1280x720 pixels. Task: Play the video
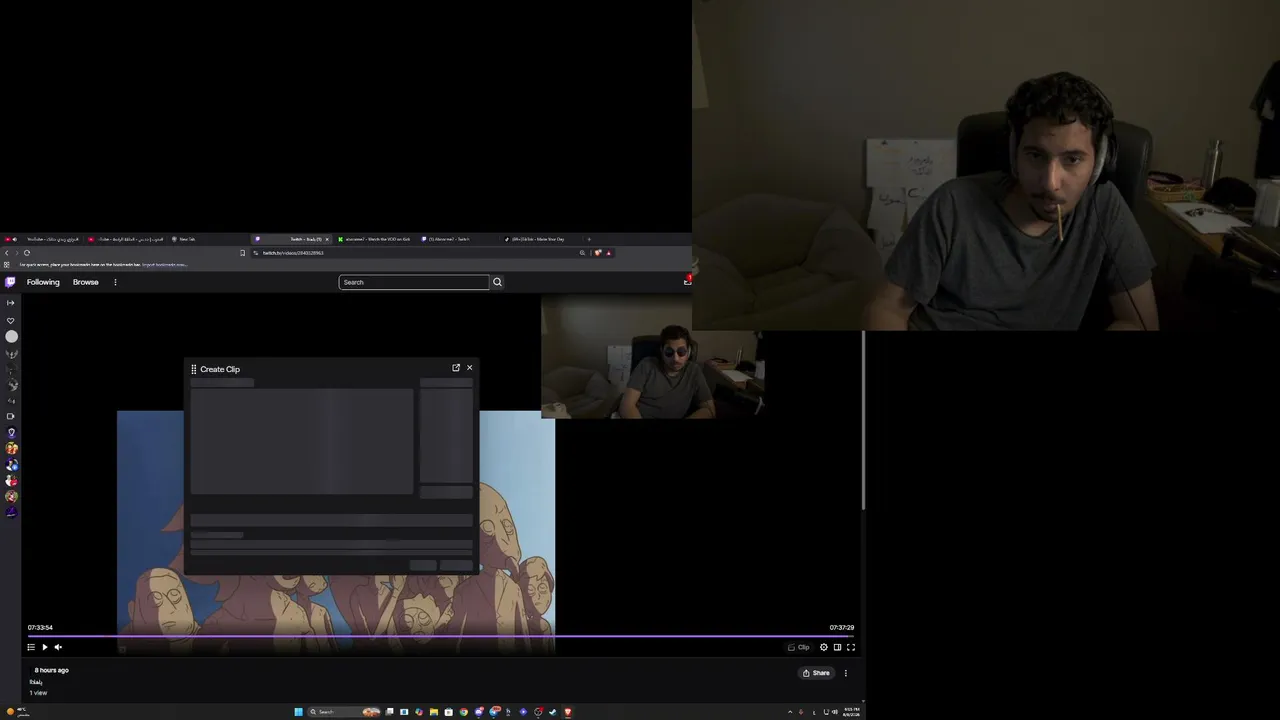pyautogui.click(x=44, y=647)
